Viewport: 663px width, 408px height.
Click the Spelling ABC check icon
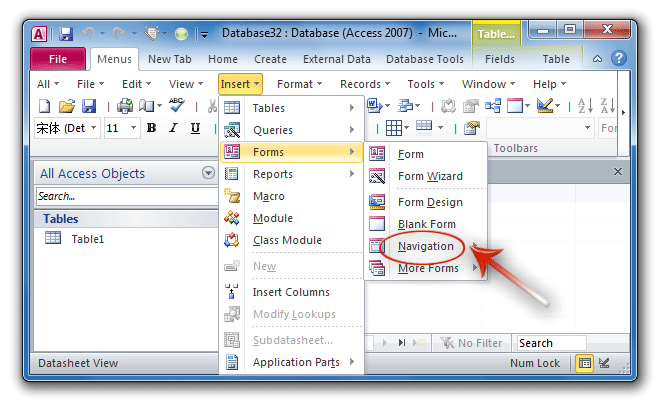(176, 105)
